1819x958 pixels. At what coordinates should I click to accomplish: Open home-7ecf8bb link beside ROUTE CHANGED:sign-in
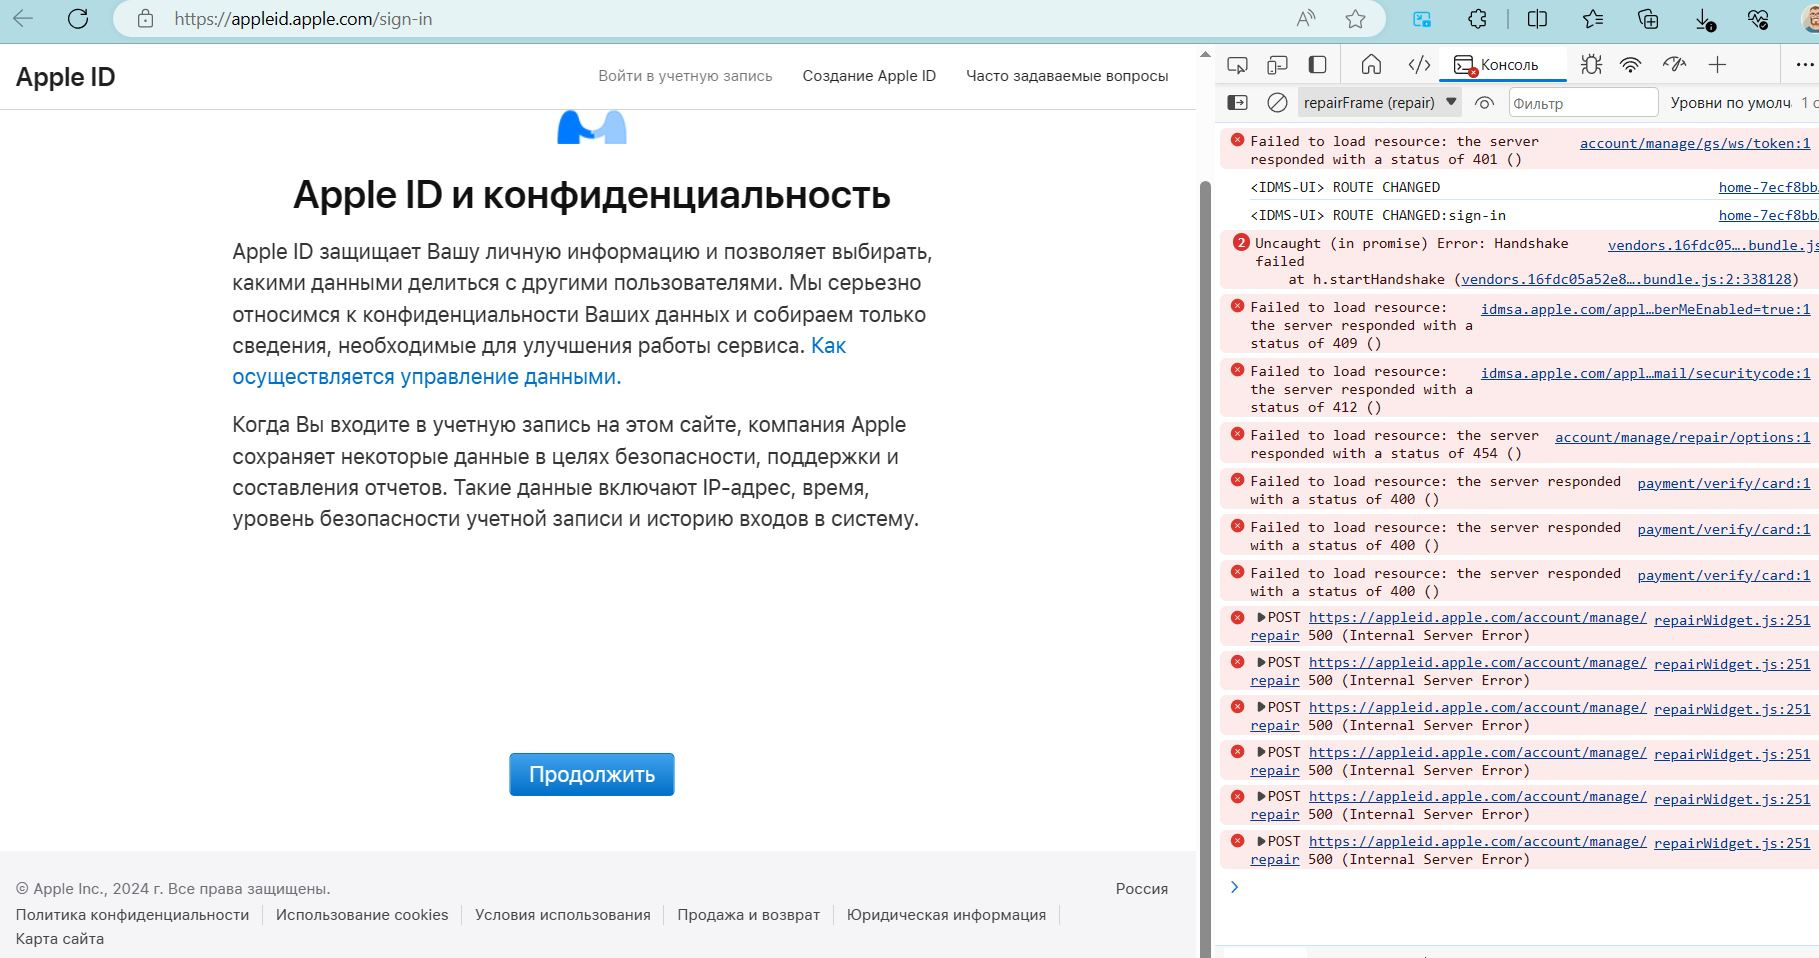(1768, 215)
